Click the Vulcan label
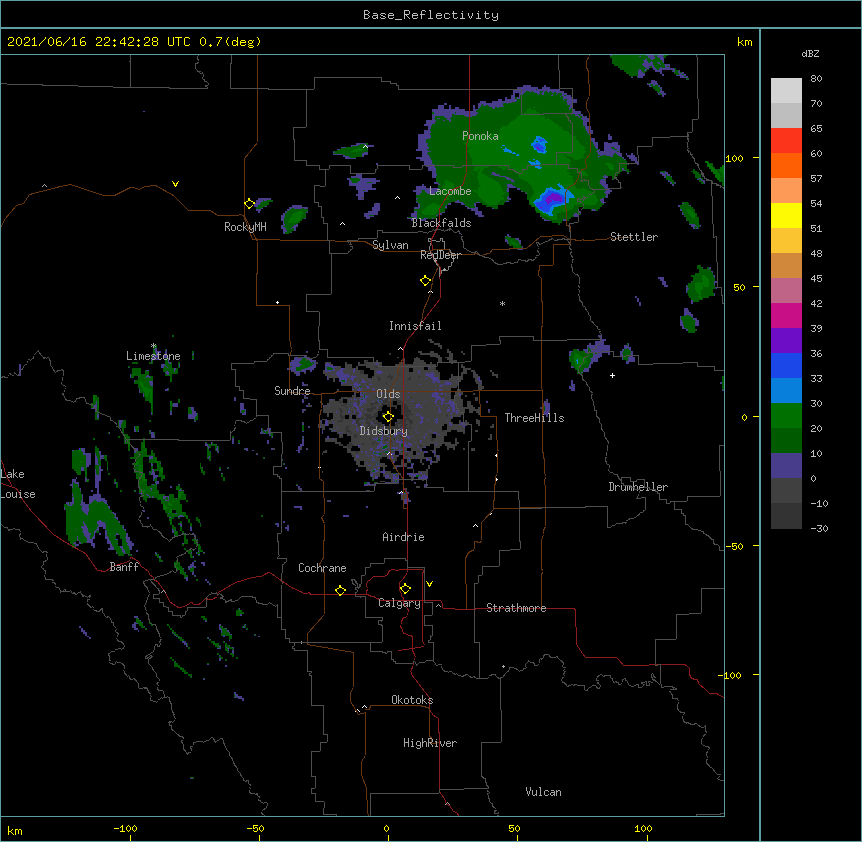This screenshot has width=862, height=842. click(x=543, y=792)
